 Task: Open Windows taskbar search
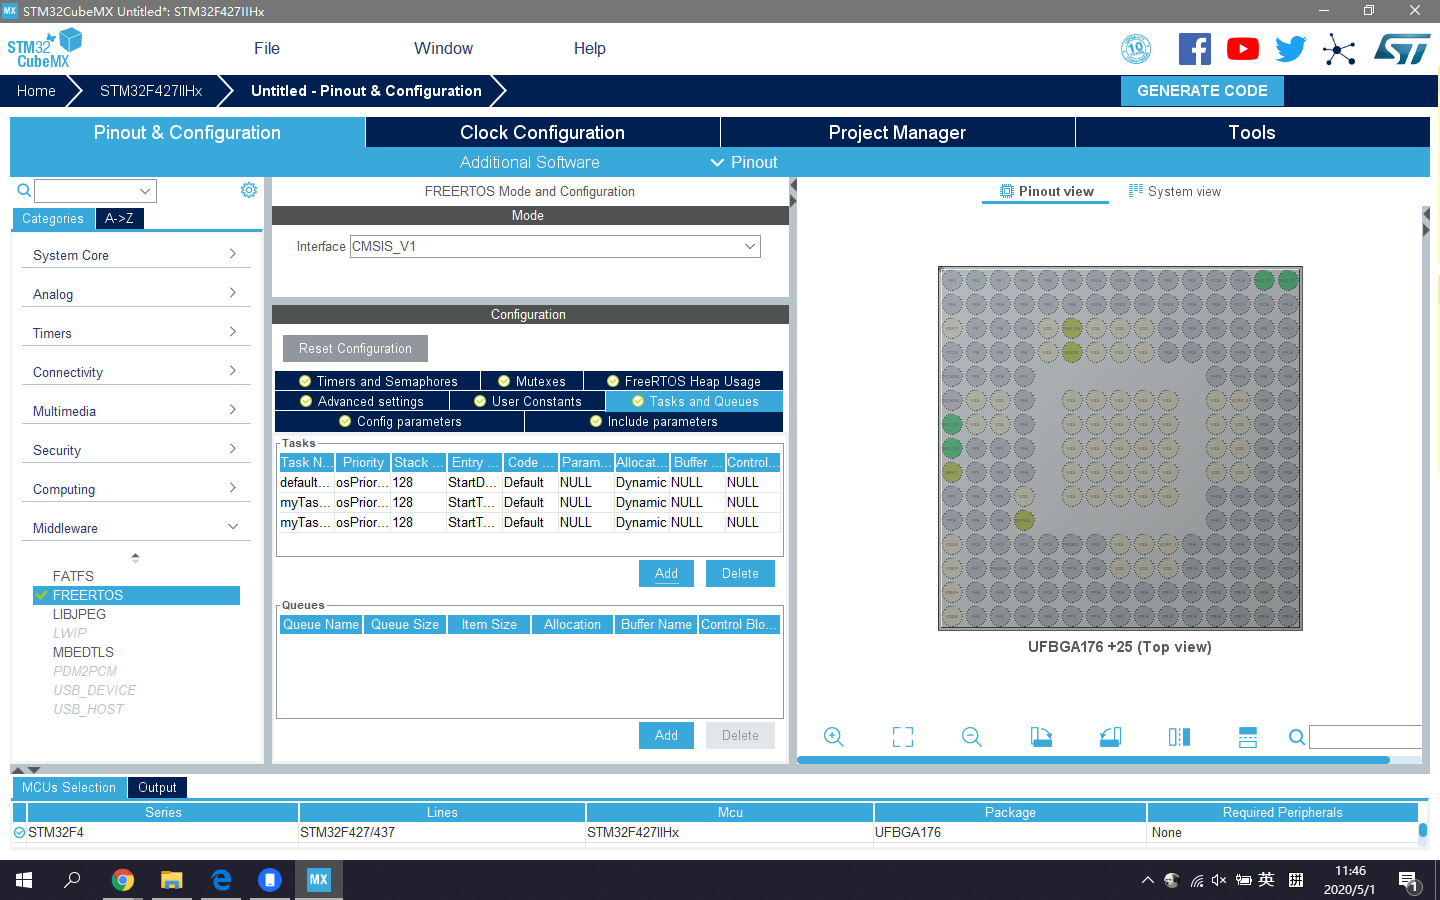[x=73, y=880]
